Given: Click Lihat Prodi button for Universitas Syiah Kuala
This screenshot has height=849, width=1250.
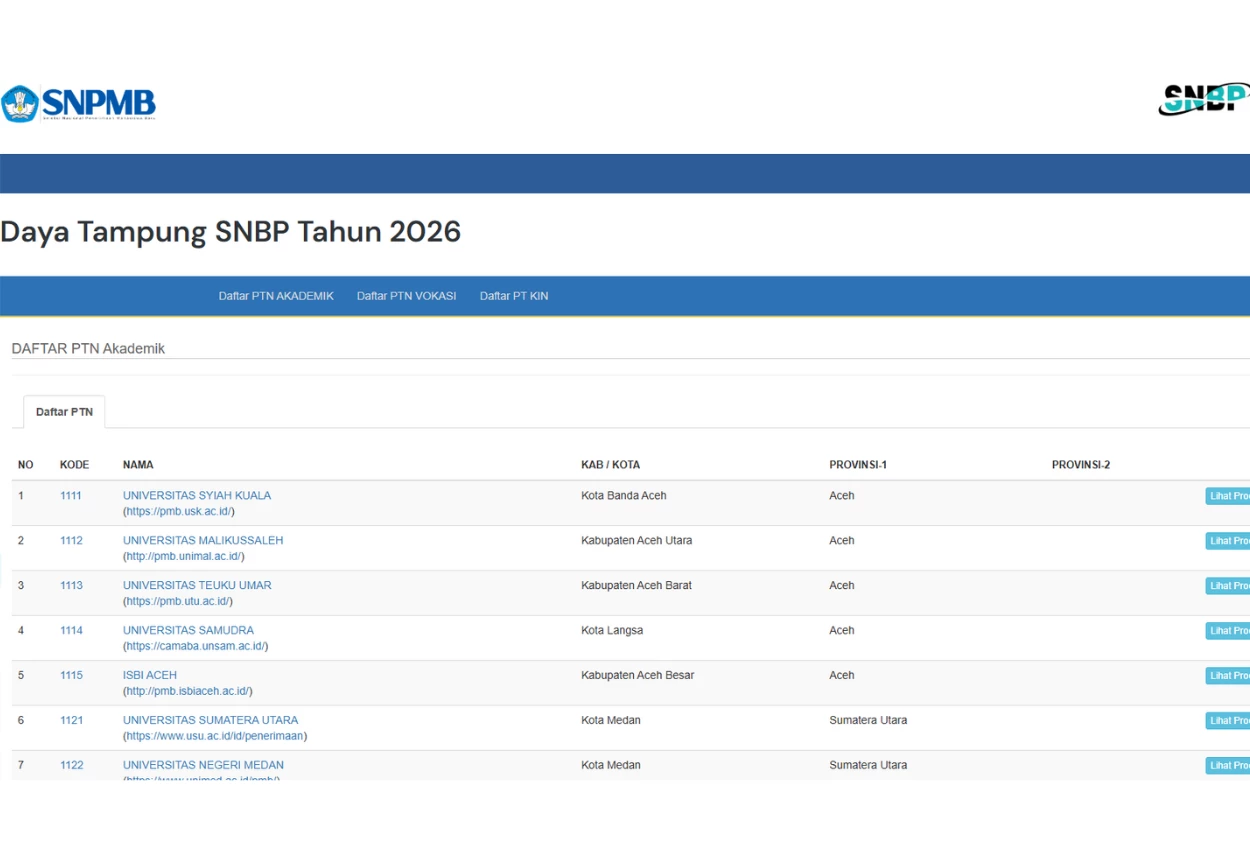Looking at the screenshot, I should tap(1228, 497).
